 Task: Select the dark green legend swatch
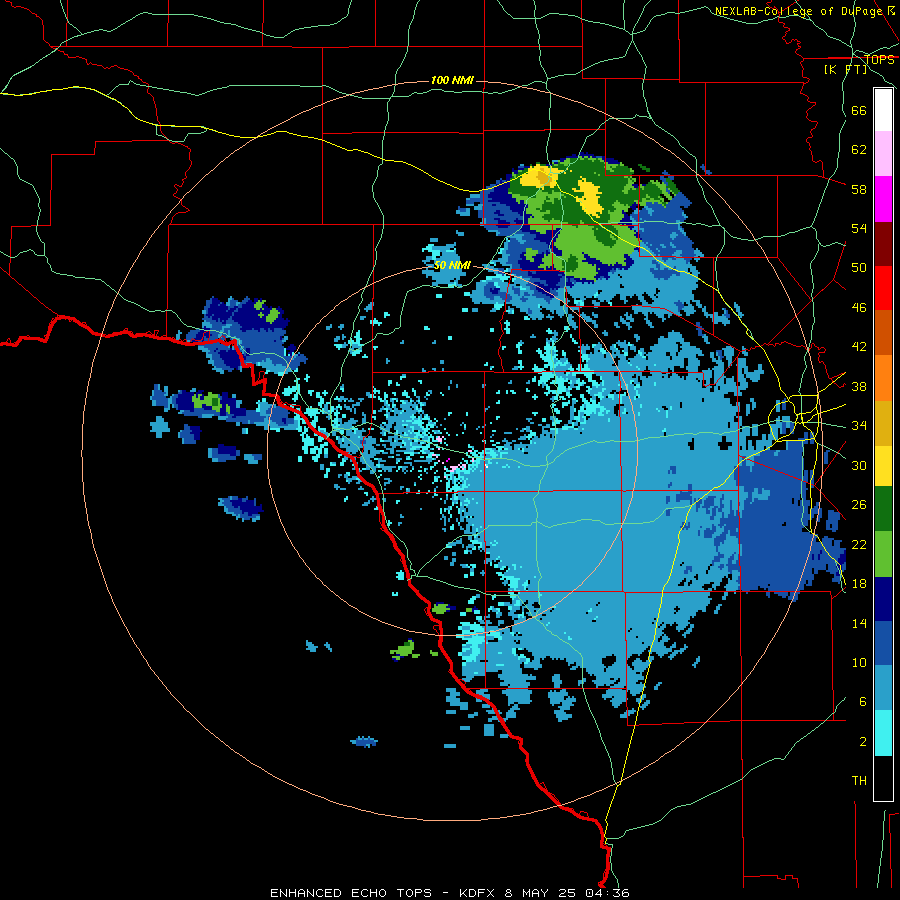pyautogui.click(x=883, y=509)
